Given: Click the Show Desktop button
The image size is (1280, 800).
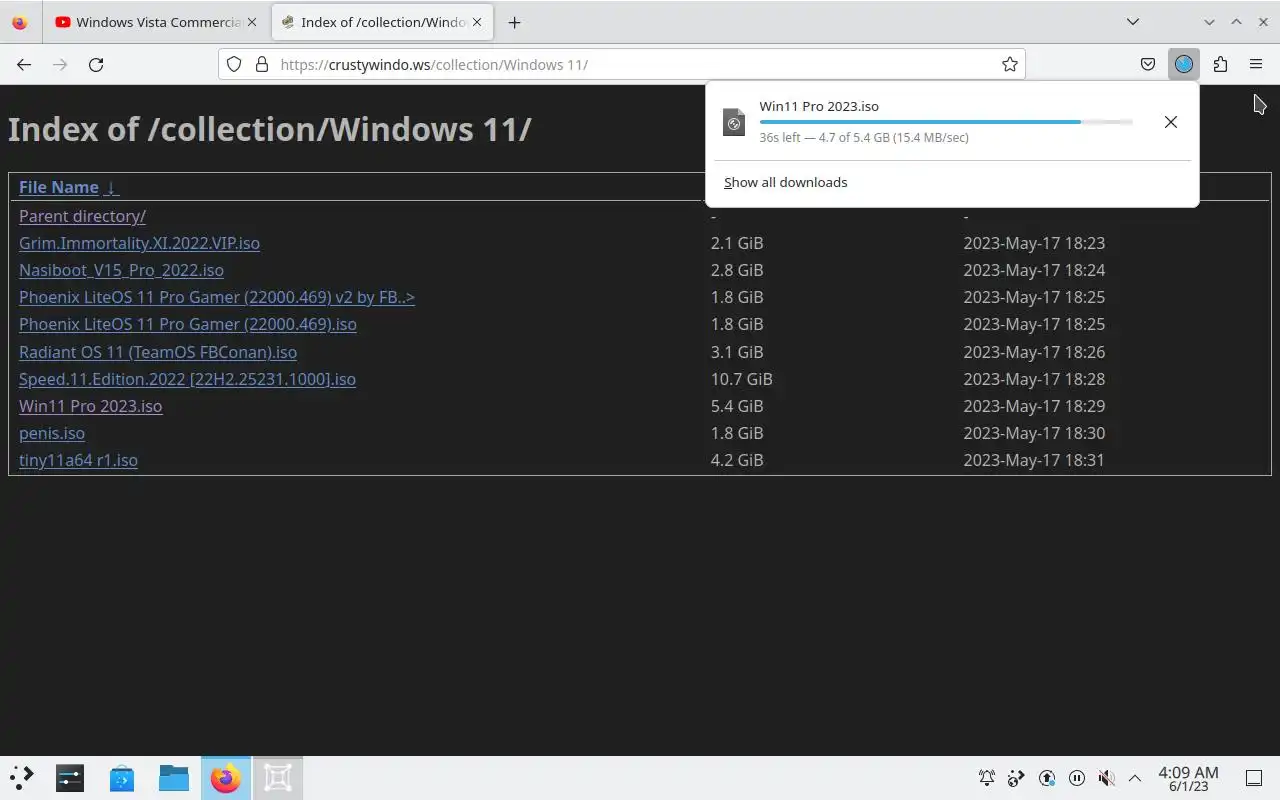Looking at the screenshot, I should [x=1254, y=778].
